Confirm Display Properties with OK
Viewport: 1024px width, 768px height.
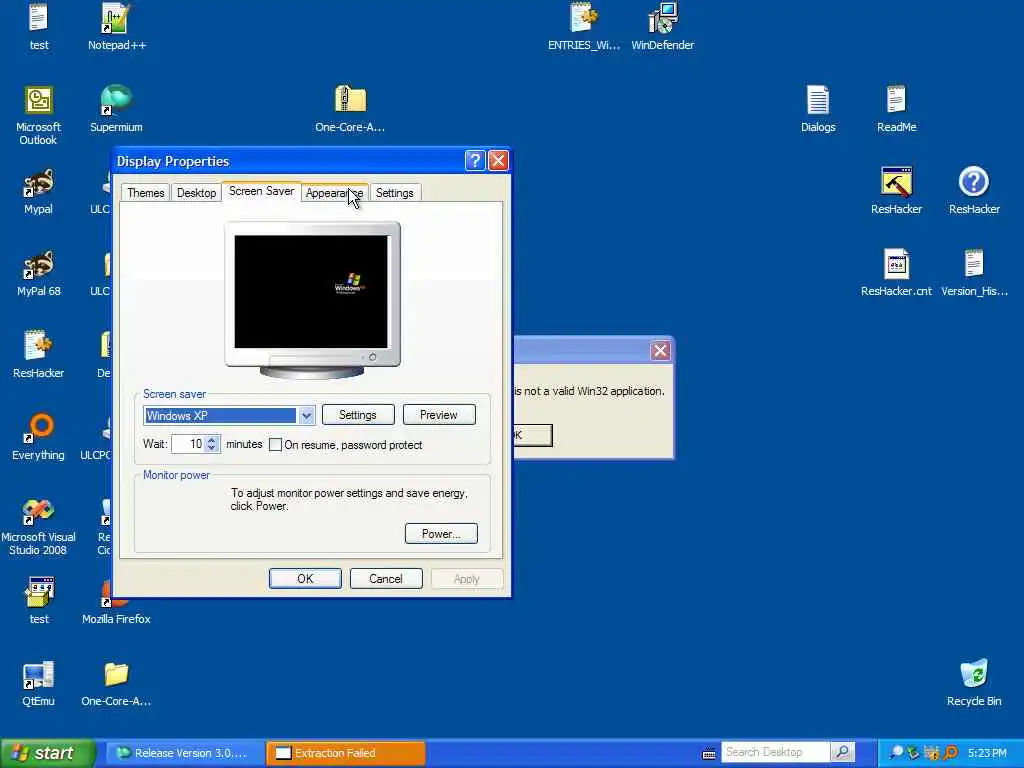tap(305, 579)
